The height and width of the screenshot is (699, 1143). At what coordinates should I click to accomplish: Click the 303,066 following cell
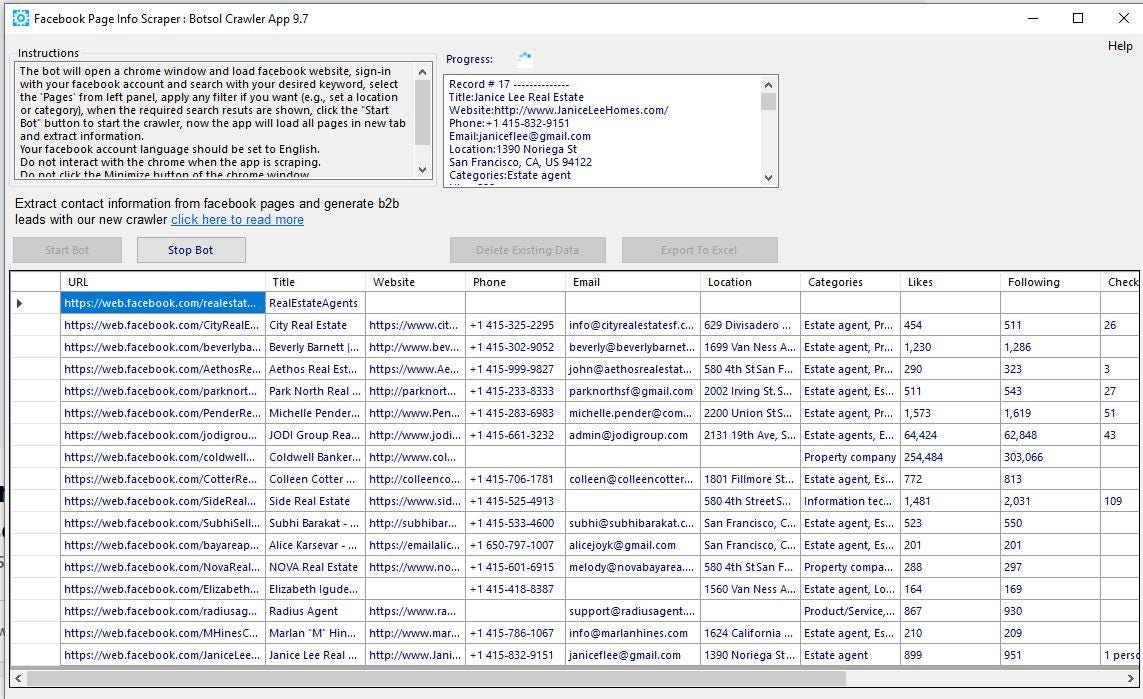coord(1050,457)
